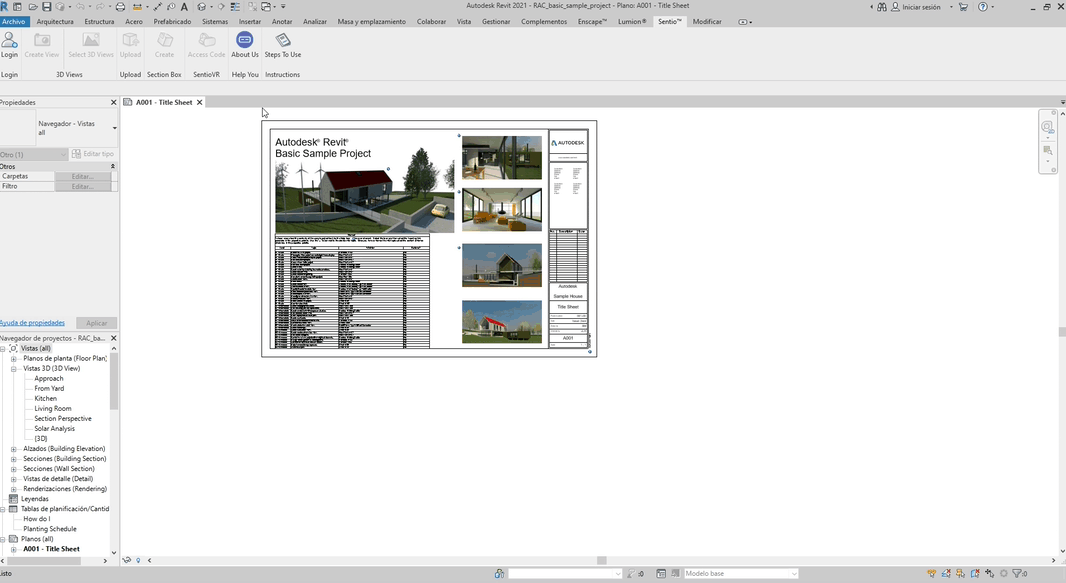The height and width of the screenshot is (583, 1066).
Task: Toggle Select Pinned Elements icon in status bar
Action: point(961,573)
